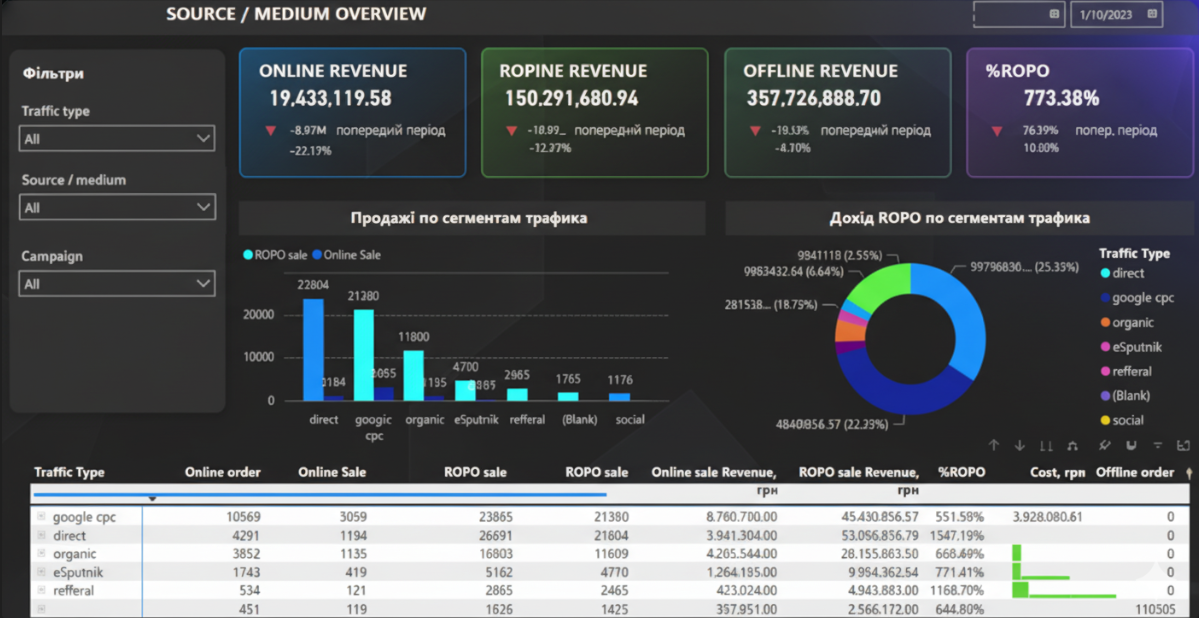
Task: Open the start date calendar picker icon
Action: [x=1054, y=13]
